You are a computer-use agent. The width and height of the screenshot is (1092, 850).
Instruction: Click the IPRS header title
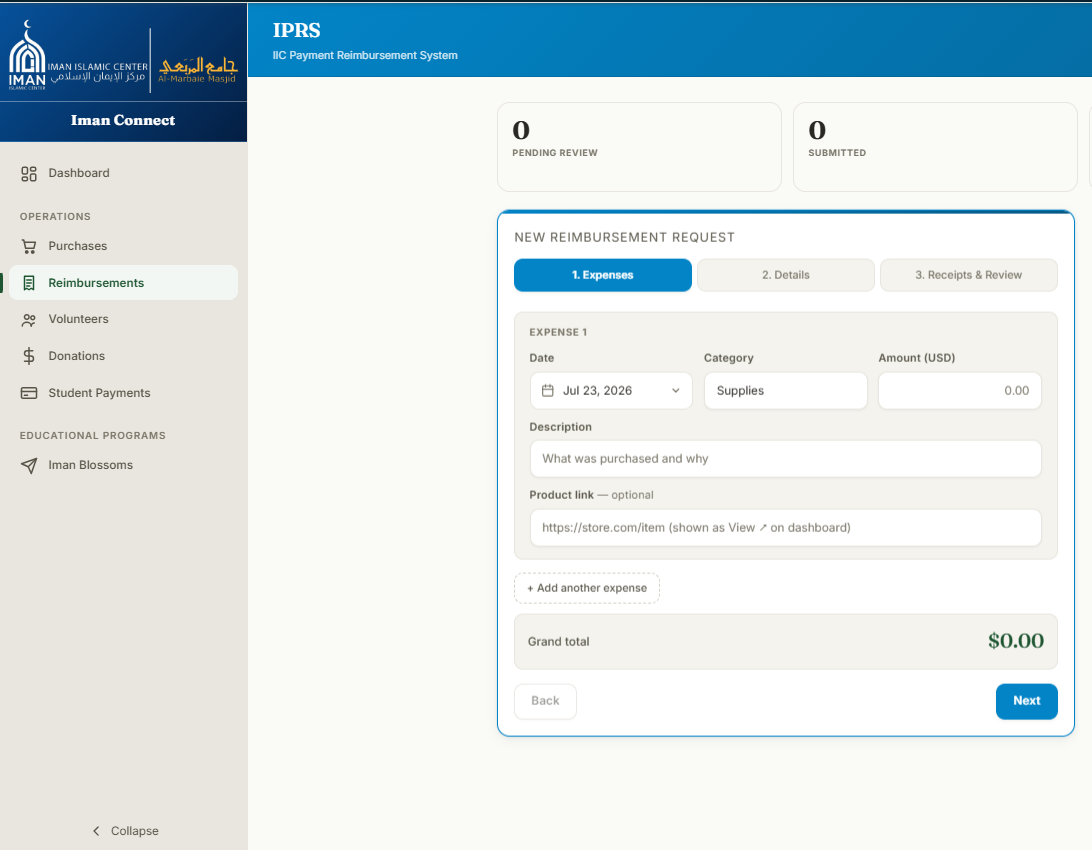297,31
